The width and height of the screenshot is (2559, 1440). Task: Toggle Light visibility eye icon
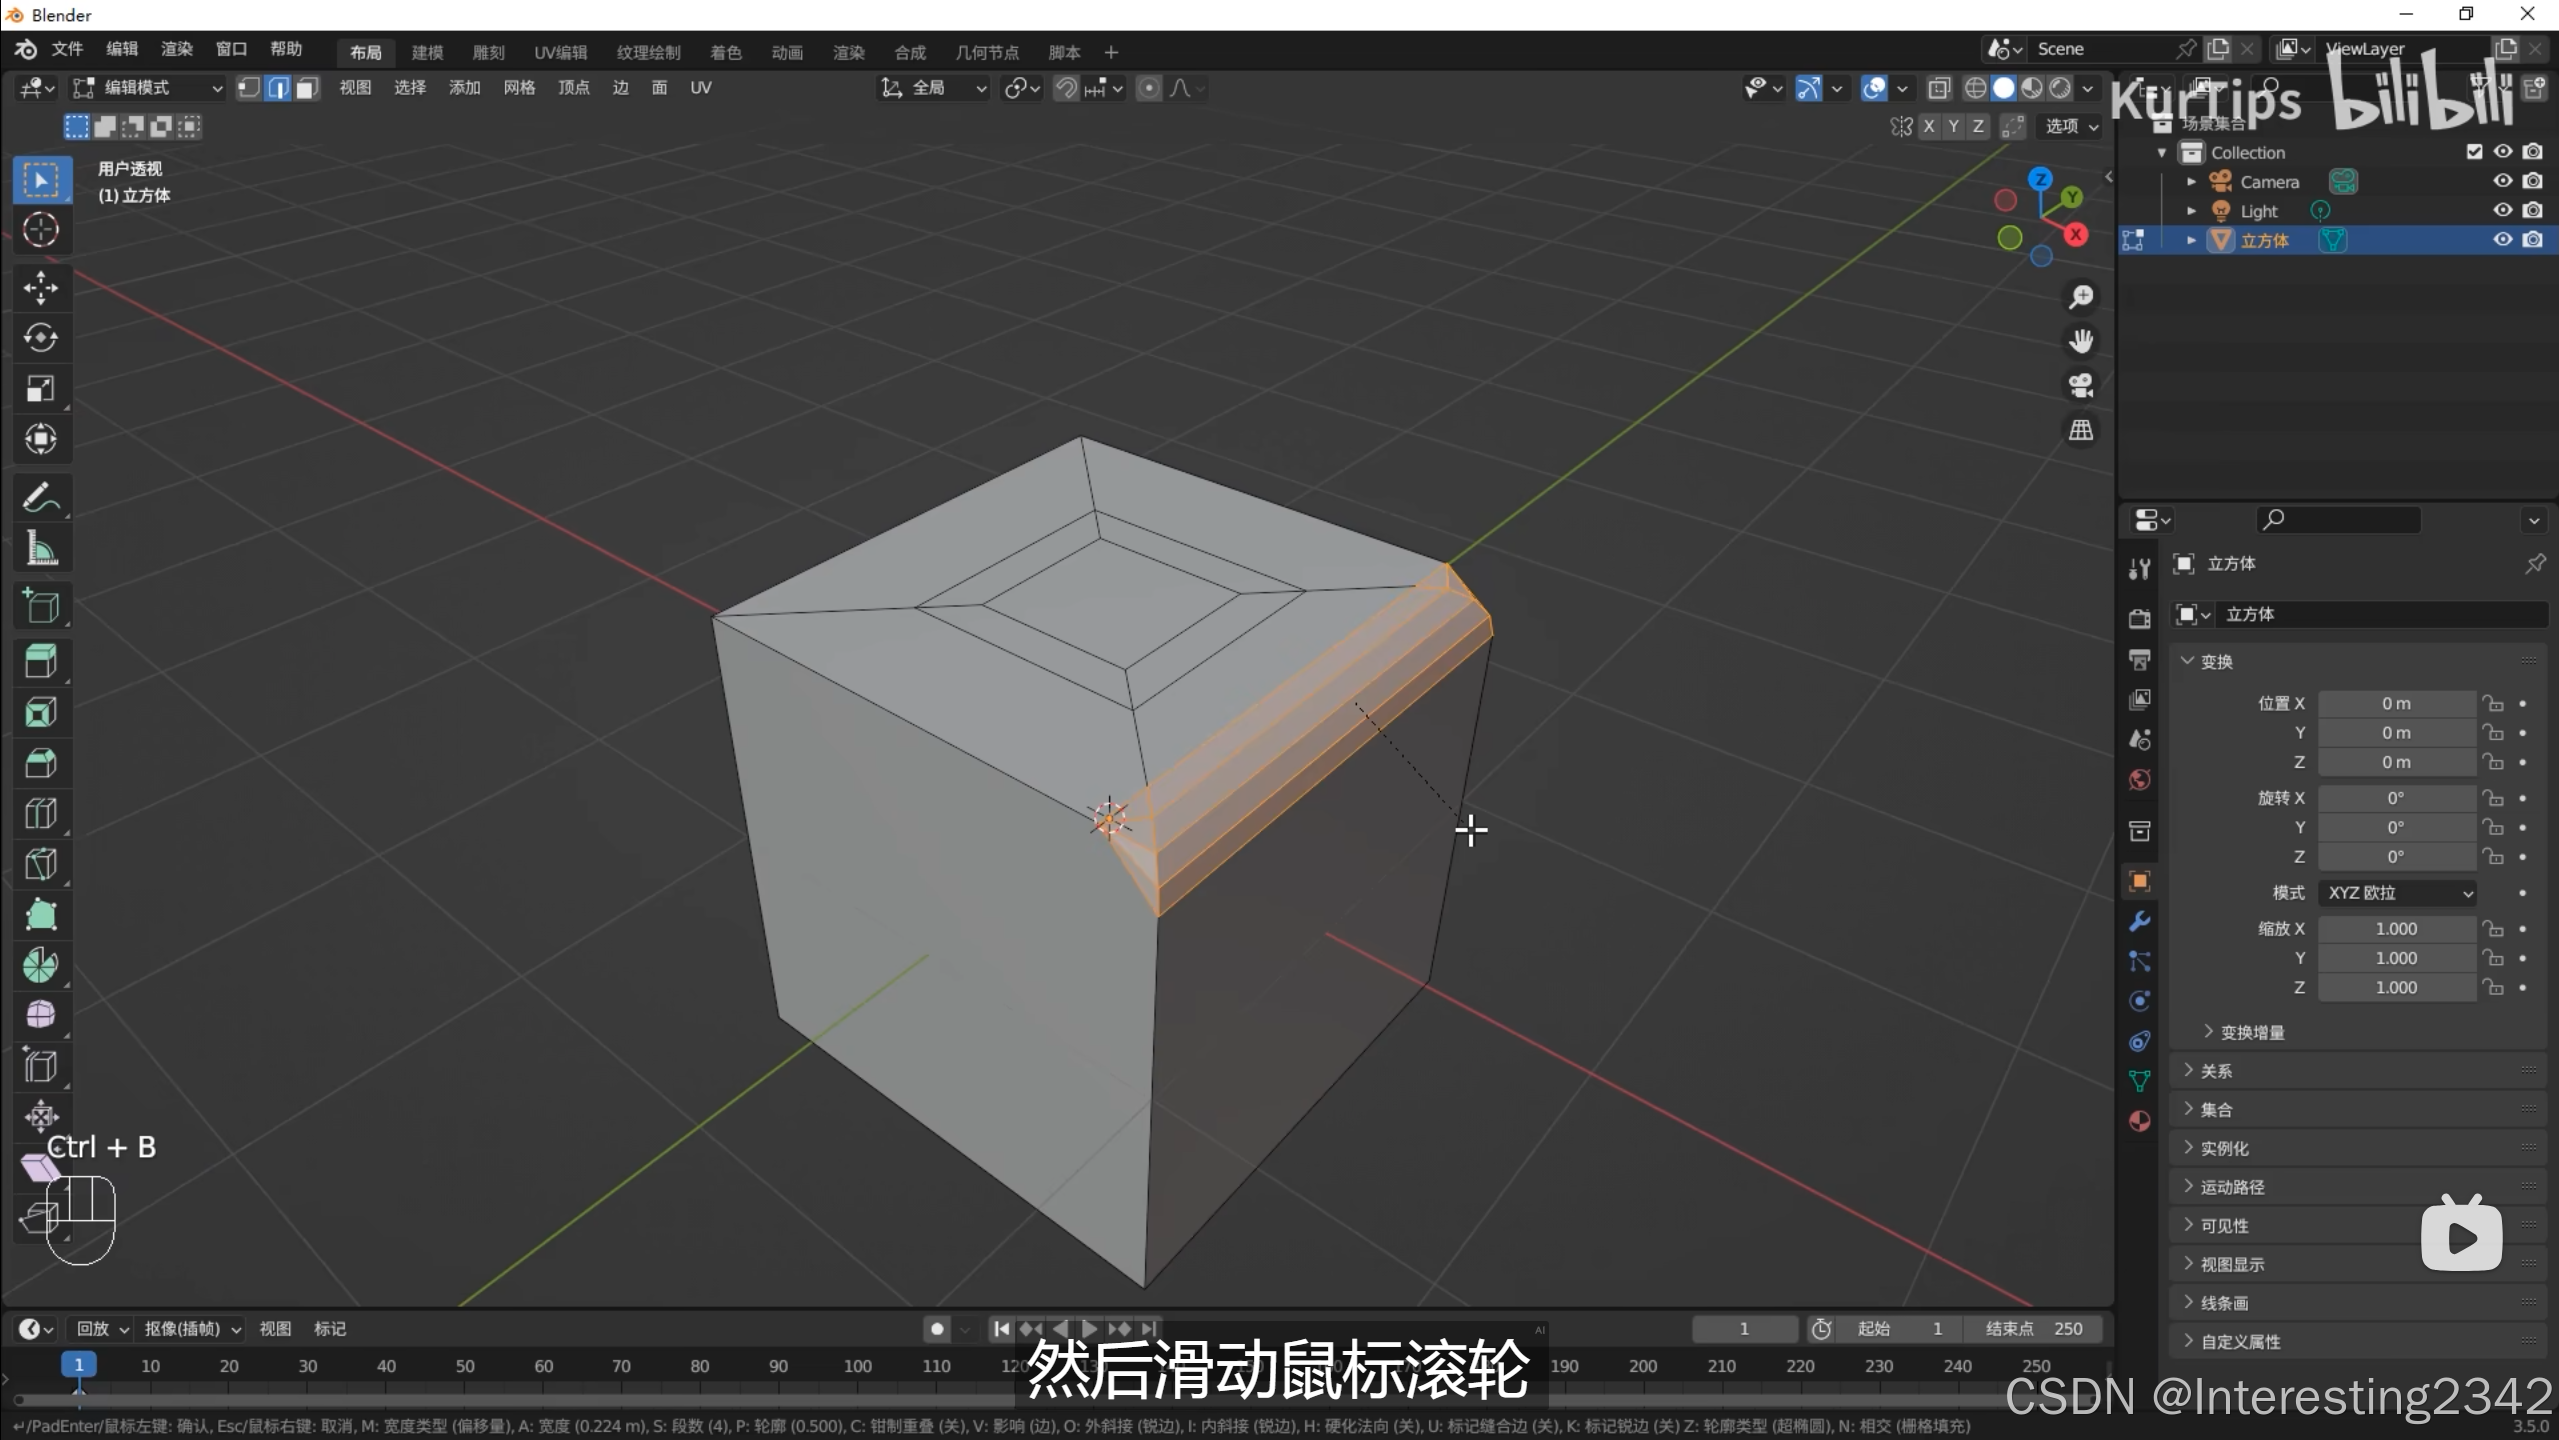[2502, 210]
